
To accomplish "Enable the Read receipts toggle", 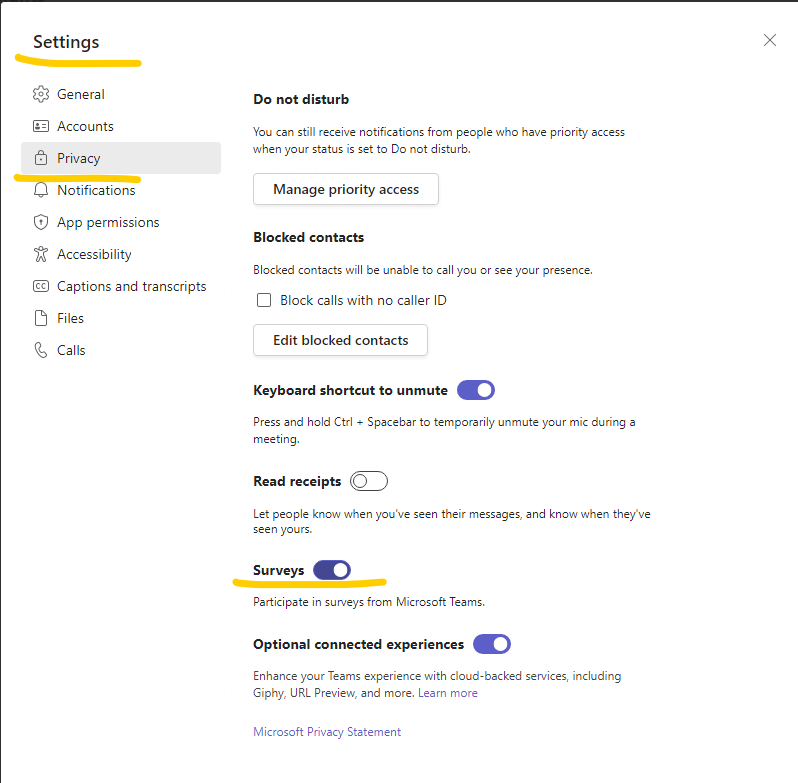I will coord(369,481).
